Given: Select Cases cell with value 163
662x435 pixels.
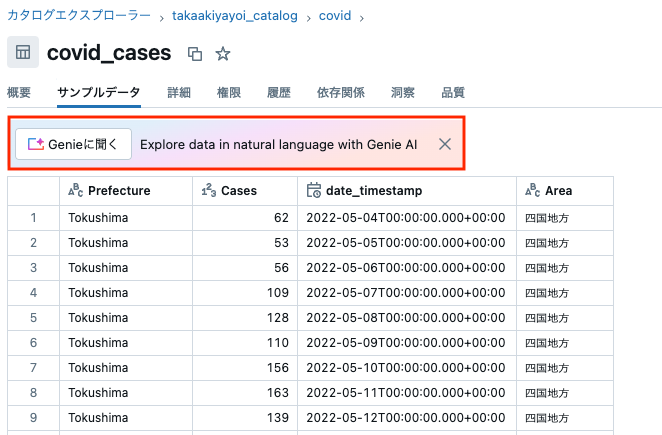Looking at the screenshot, I should pyautogui.click(x=245, y=393).
